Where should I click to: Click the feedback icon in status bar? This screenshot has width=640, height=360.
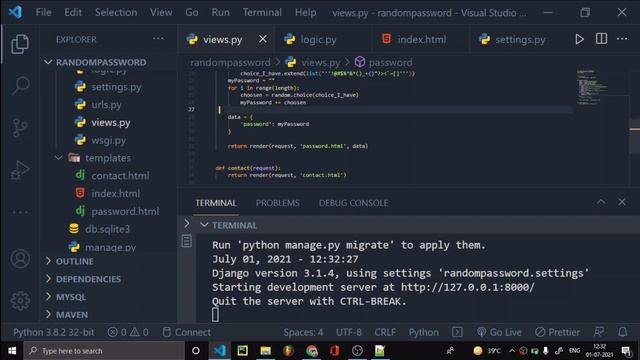tap(599, 332)
